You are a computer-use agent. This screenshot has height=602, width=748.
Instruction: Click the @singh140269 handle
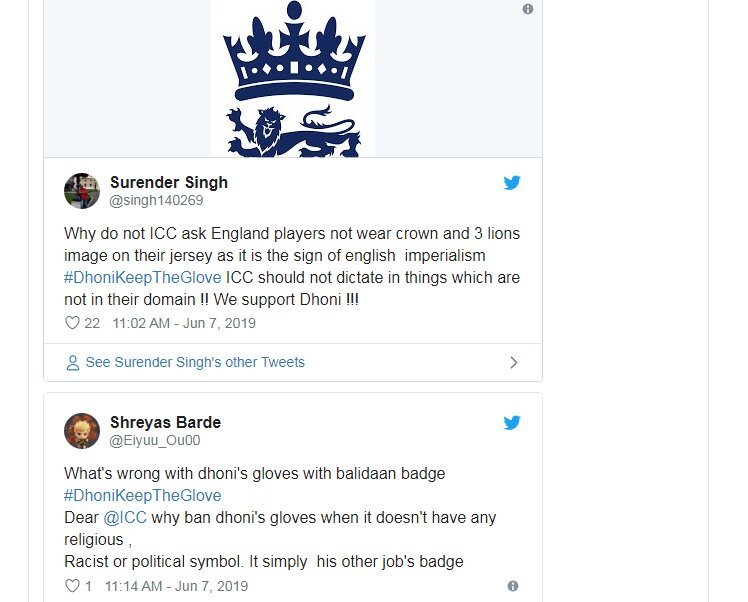[x=156, y=200]
